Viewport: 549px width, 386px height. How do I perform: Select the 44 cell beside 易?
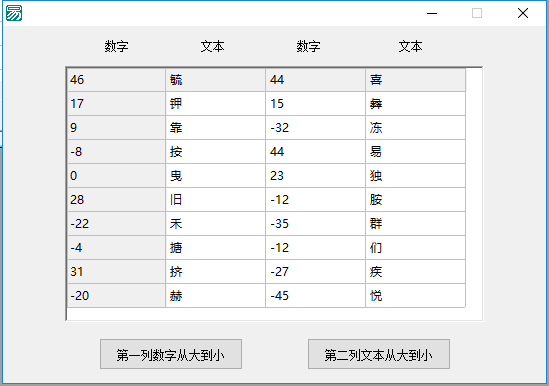(316, 152)
